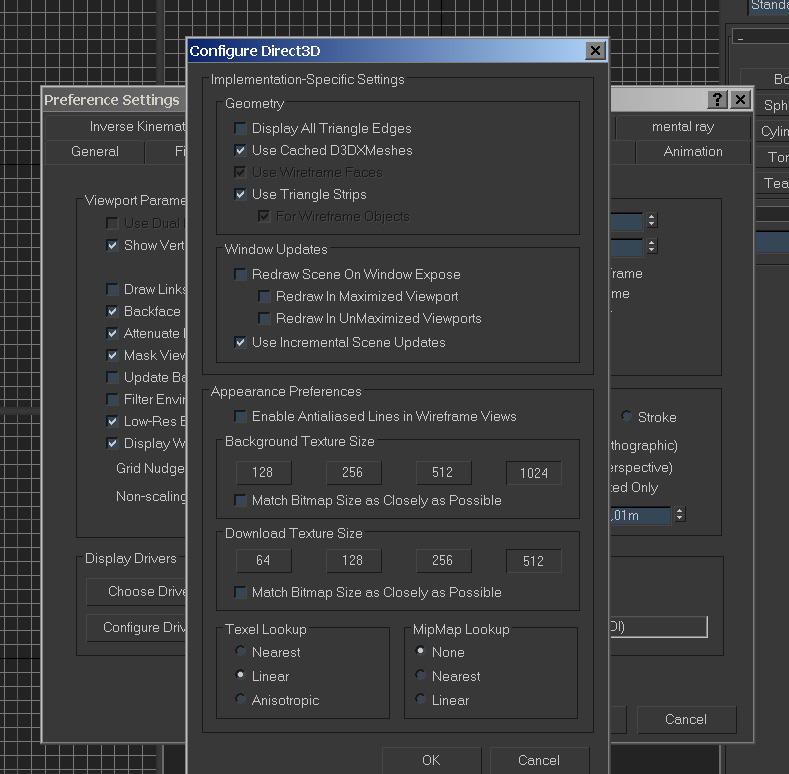Open mental ray tab in Preference Settings
This screenshot has width=789, height=774.
pyautogui.click(x=683, y=127)
